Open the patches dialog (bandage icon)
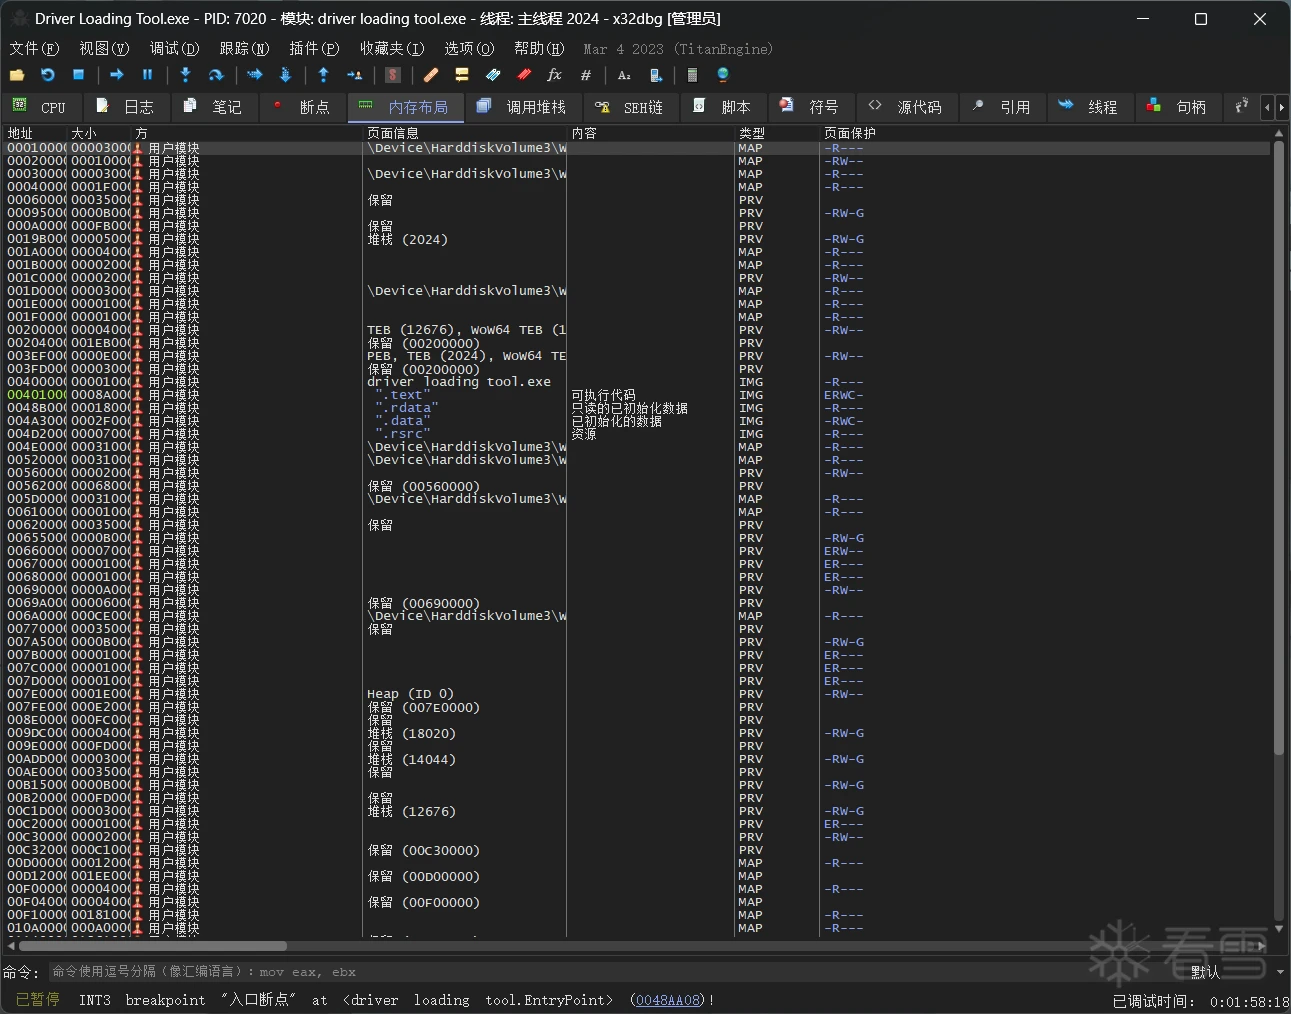Screen dimensions: 1291x1014 [x=431, y=75]
